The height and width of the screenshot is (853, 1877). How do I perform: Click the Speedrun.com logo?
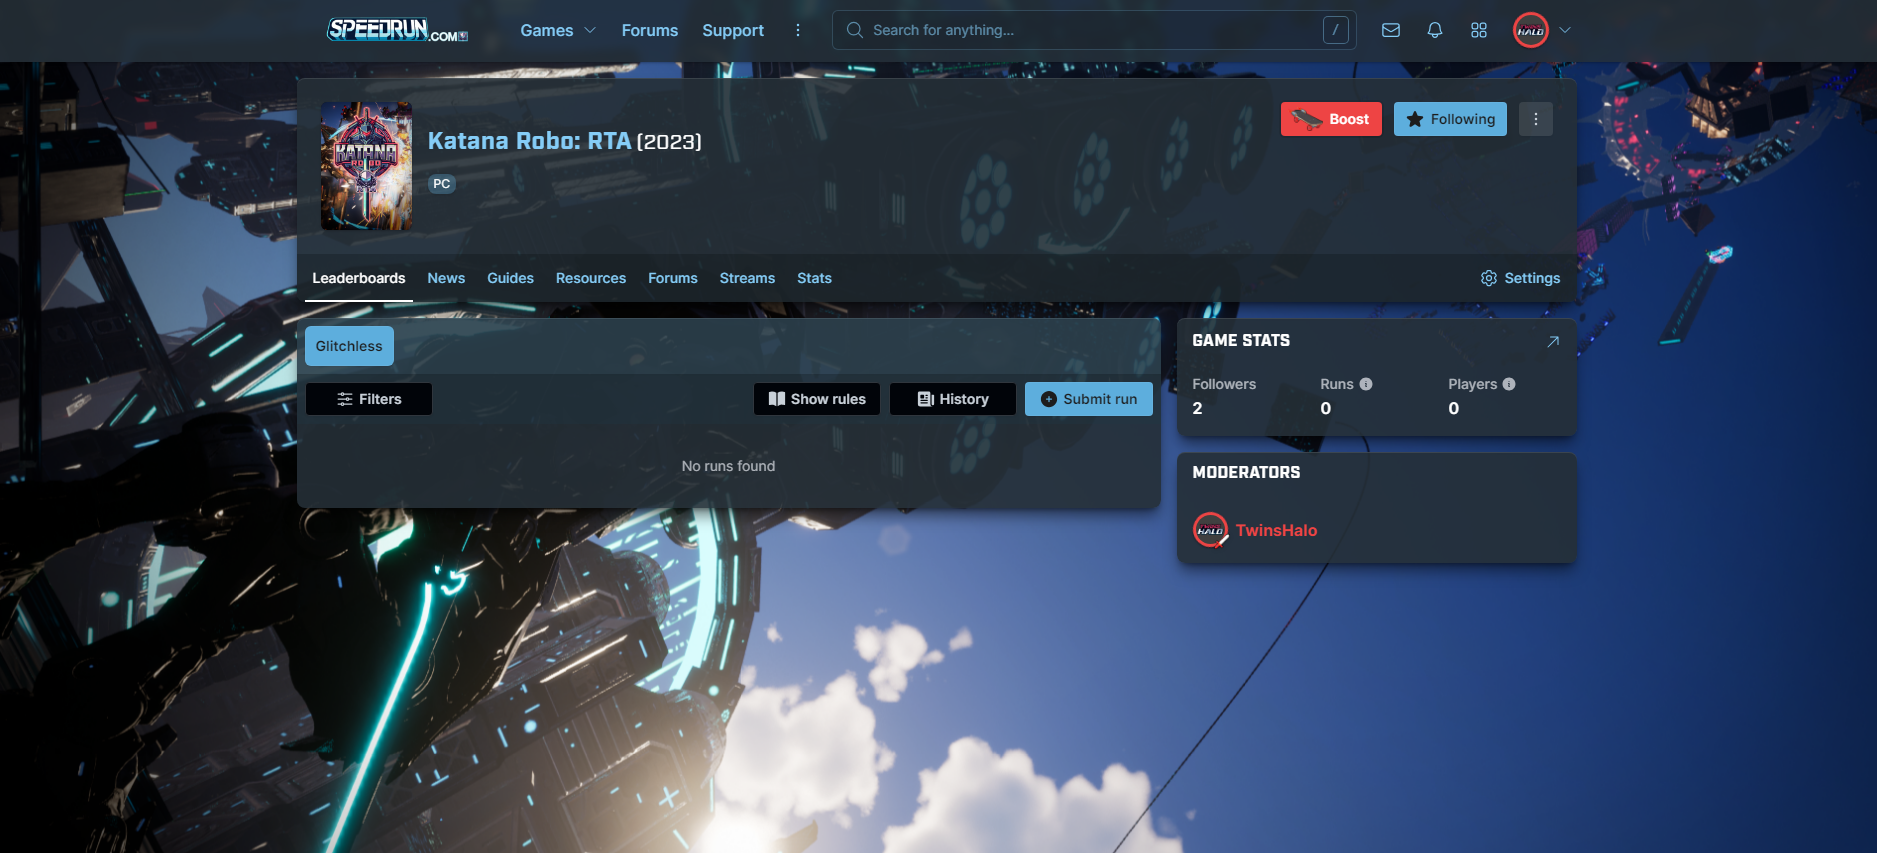tap(397, 30)
